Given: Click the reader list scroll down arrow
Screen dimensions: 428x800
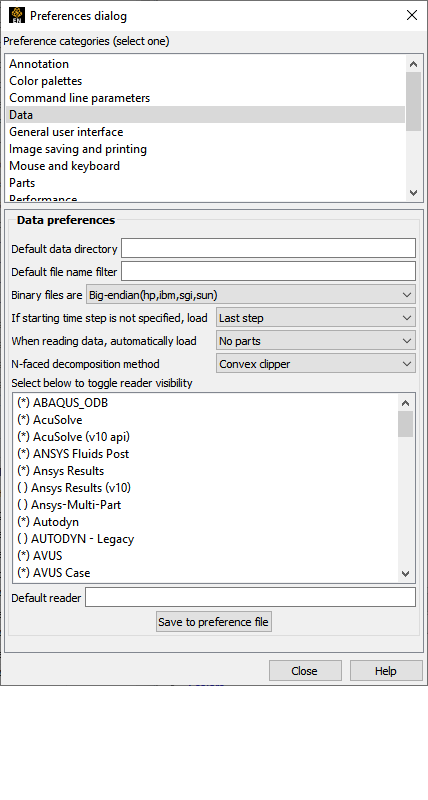Looking at the screenshot, I should click(x=406, y=573).
